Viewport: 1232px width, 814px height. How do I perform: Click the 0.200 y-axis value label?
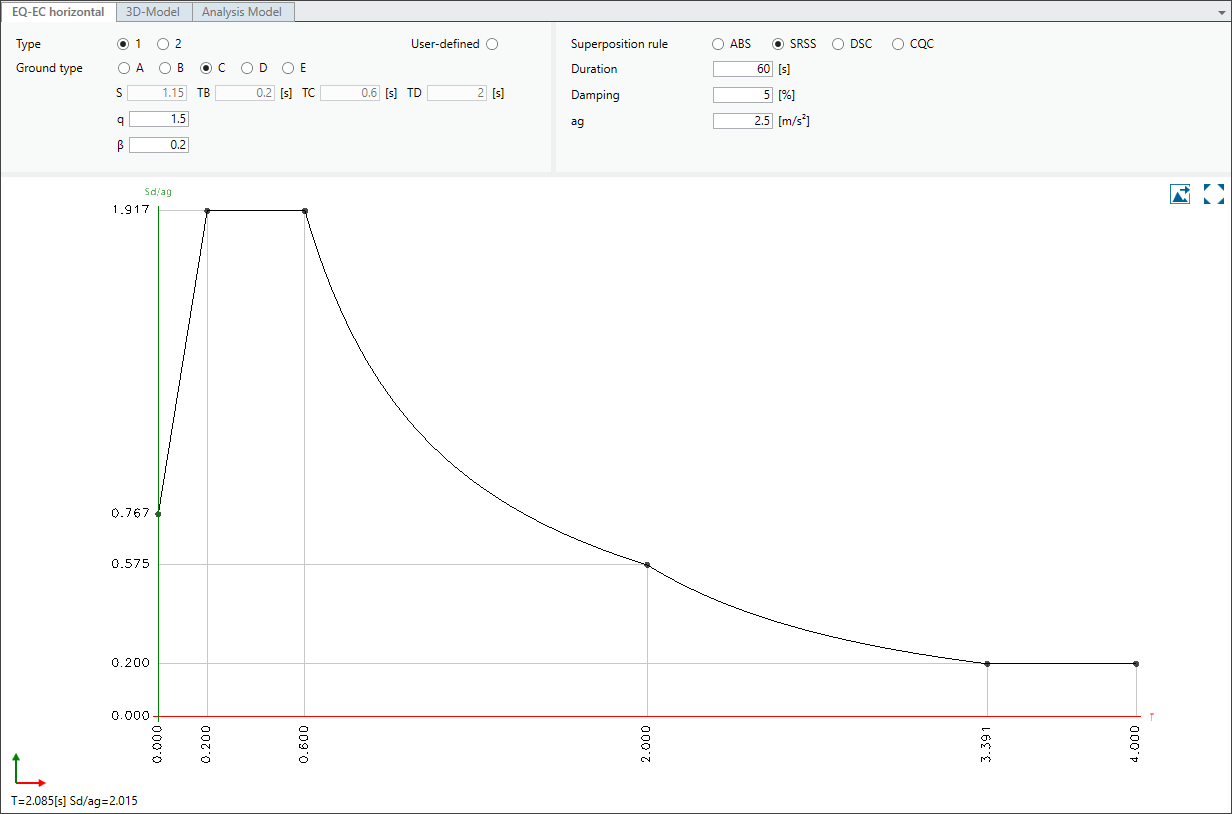tap(131, 663)
